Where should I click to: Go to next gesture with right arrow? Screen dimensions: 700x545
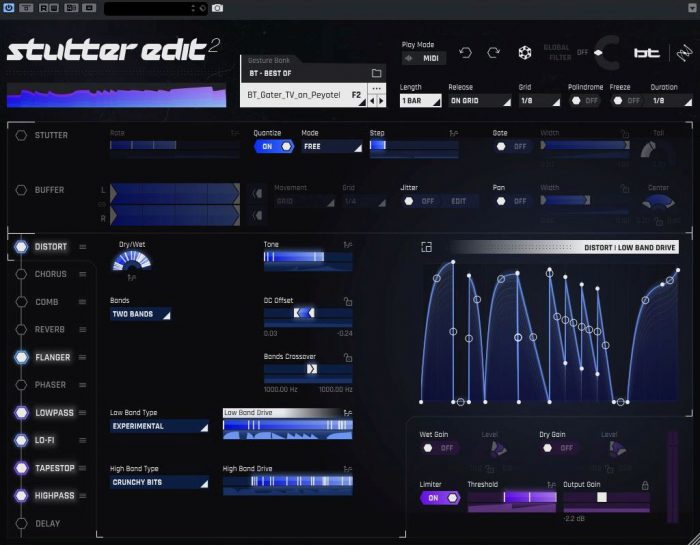tap(381, 101)
